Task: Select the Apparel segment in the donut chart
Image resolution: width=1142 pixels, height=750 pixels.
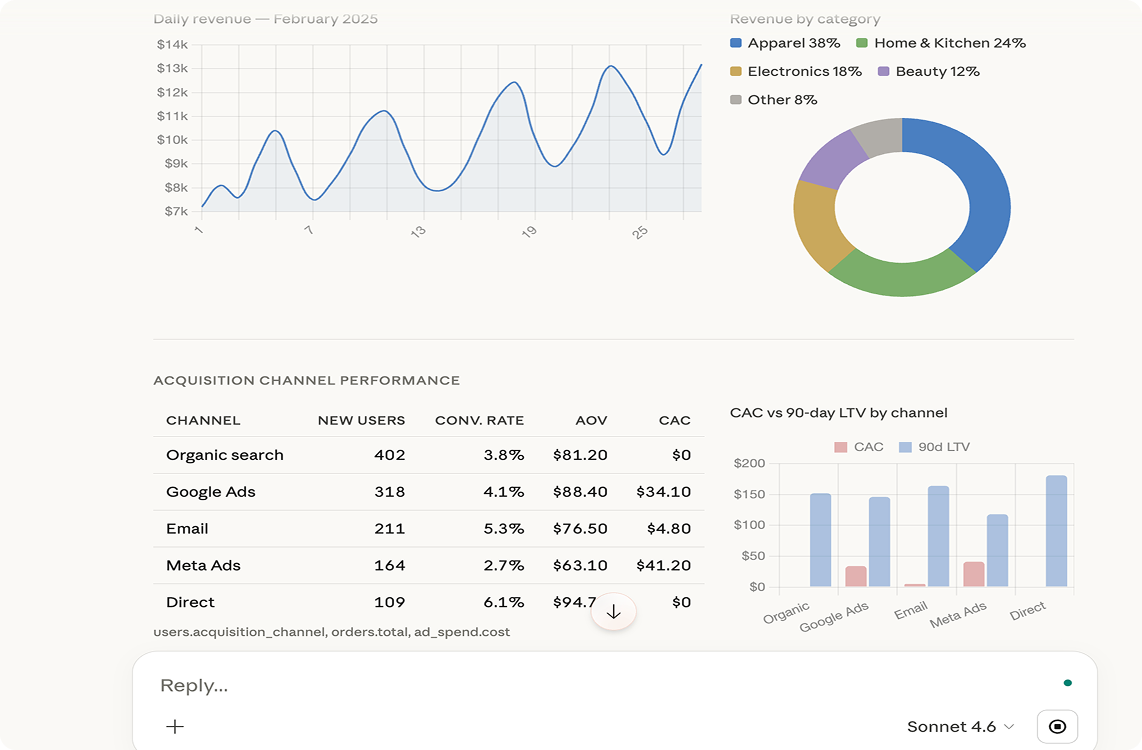Action: coord(985,200)
